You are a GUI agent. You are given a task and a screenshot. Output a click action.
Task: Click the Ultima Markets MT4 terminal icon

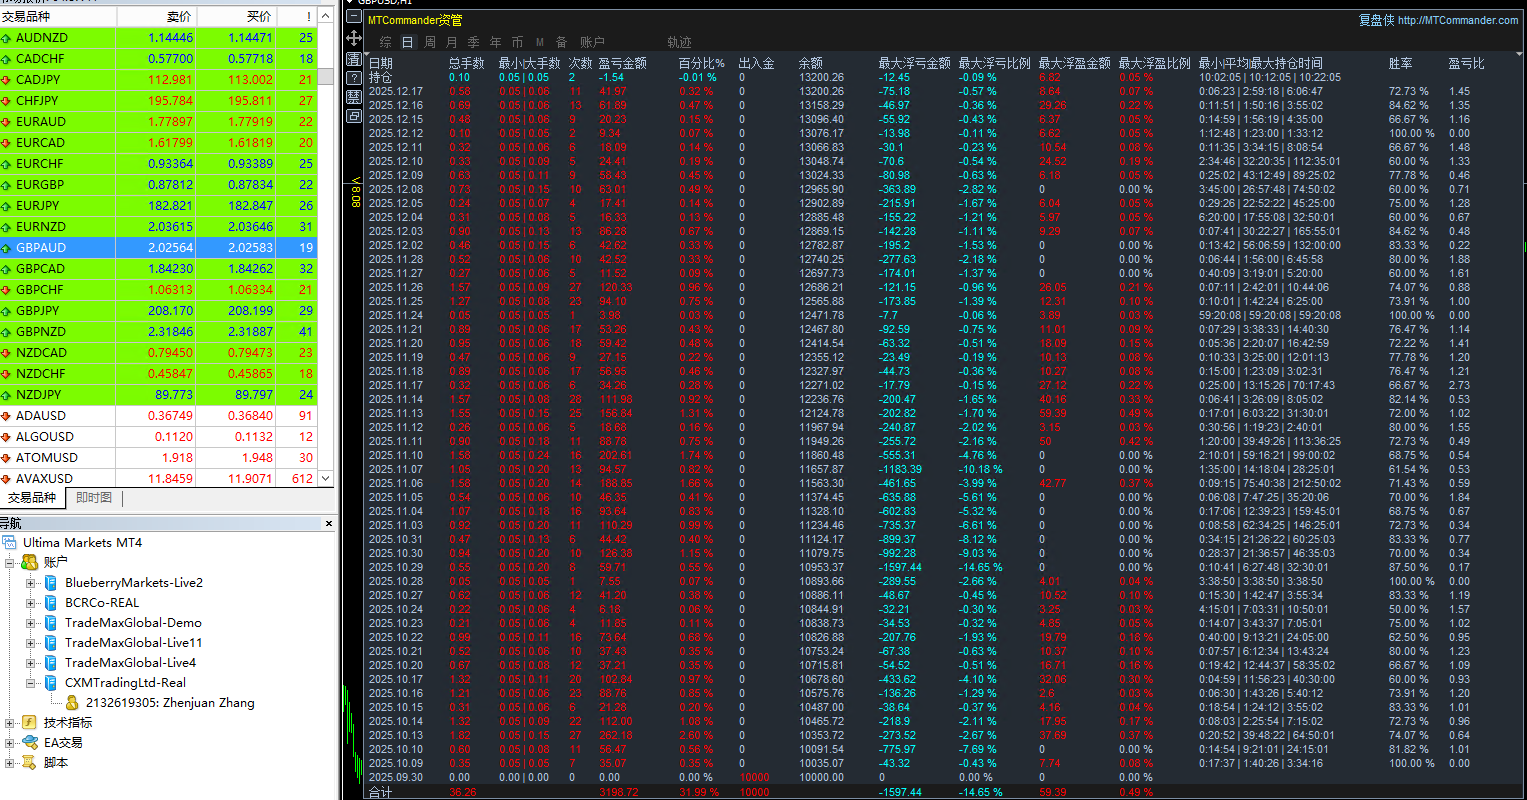pyautogui.click(x=10, y=543)
